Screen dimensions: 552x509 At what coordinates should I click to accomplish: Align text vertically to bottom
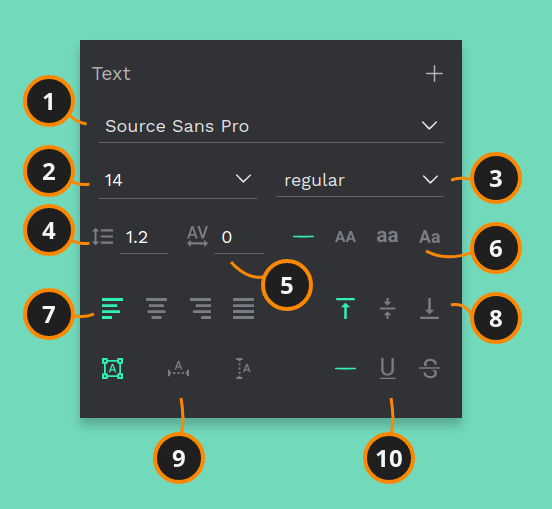(429, 308)
